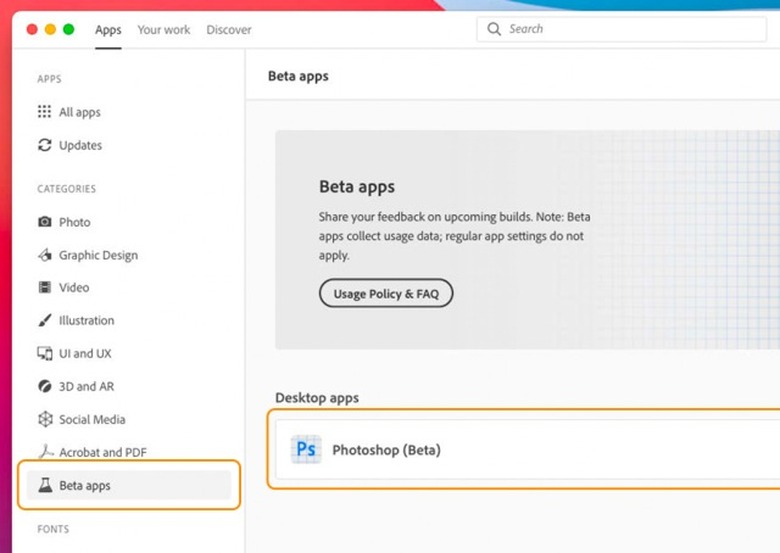Click the All apps grid icon
The width and height of the screenshot is (780, 553).
(44, 112)
